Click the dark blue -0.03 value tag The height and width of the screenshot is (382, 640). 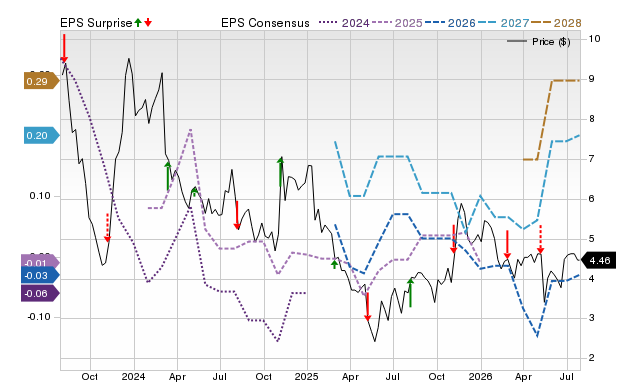(x=40, y=275)
